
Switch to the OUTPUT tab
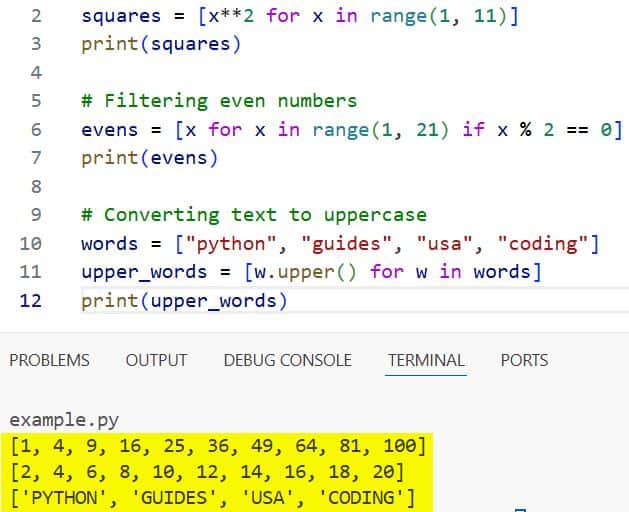click(156, 360)
